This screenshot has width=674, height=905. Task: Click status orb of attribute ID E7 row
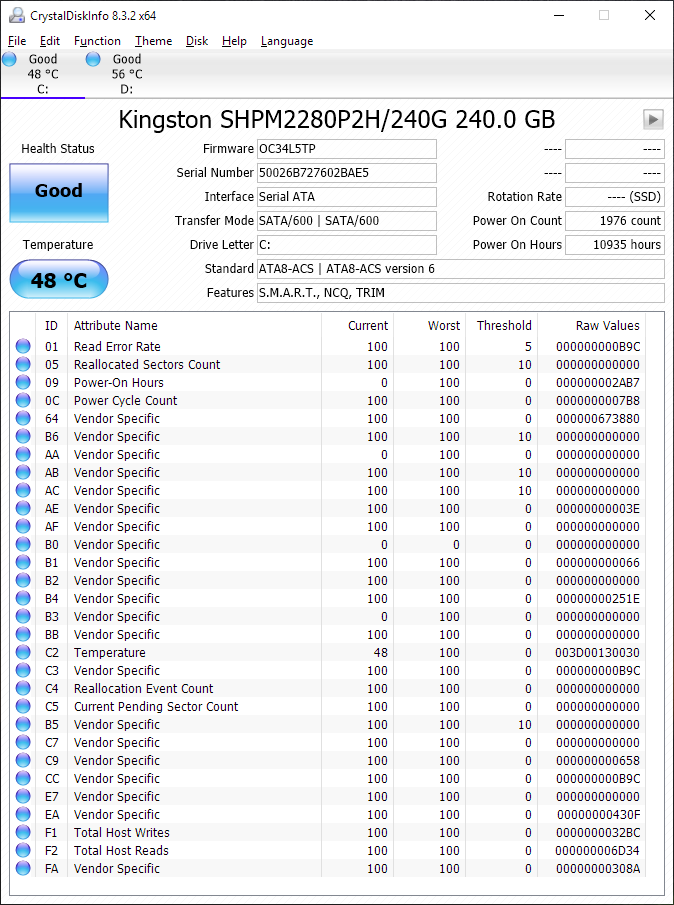(x=23, y=796)
